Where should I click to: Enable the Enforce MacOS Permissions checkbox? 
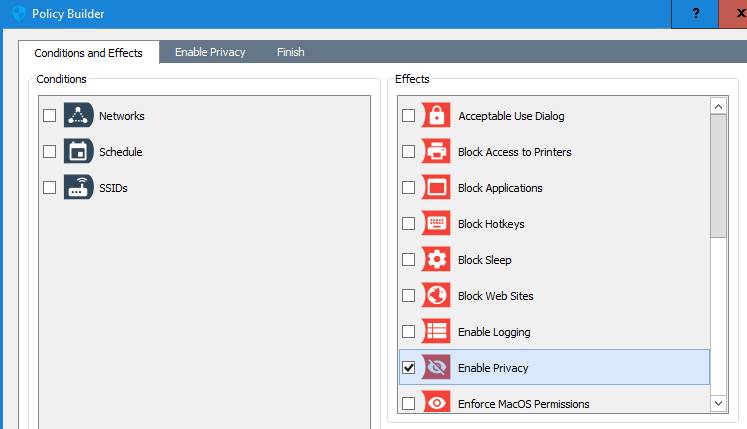pos(408,404)
